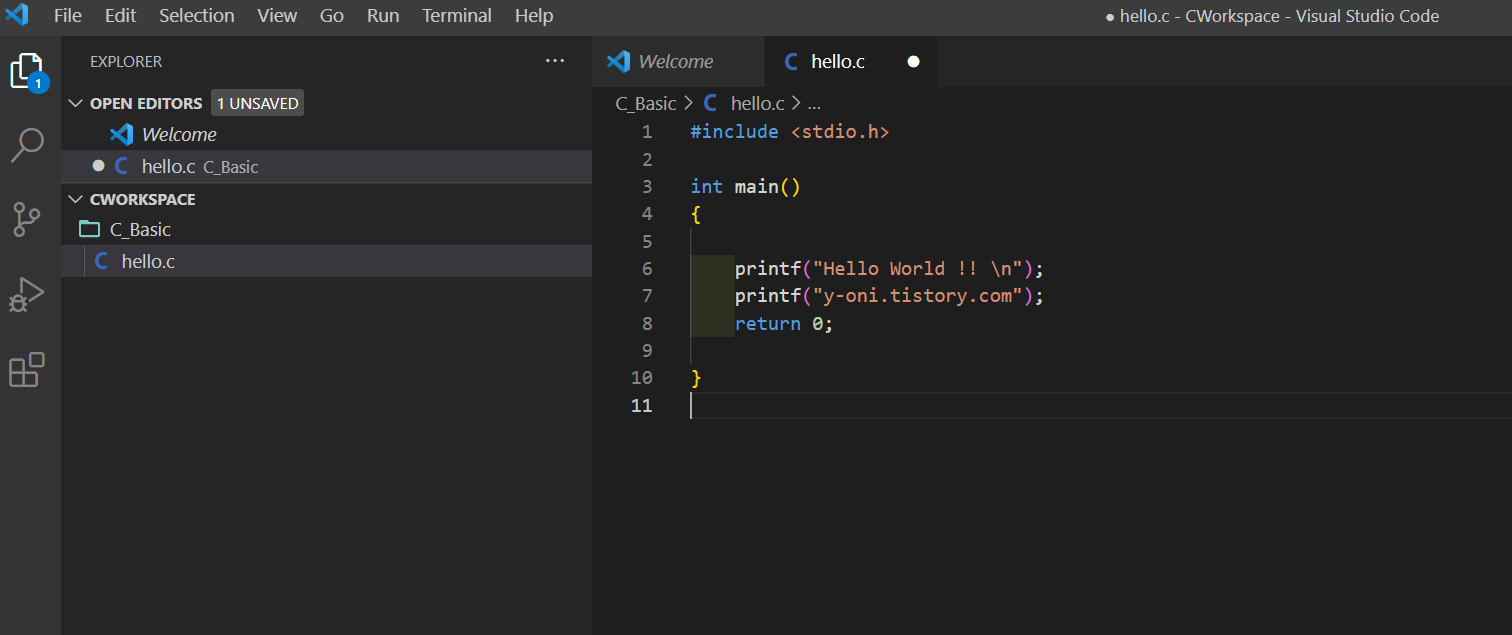The image size is (1512, 635).
Task: Open Explorer more actions ellipsis
Action: pyautogui.click(x=555, y=61)
